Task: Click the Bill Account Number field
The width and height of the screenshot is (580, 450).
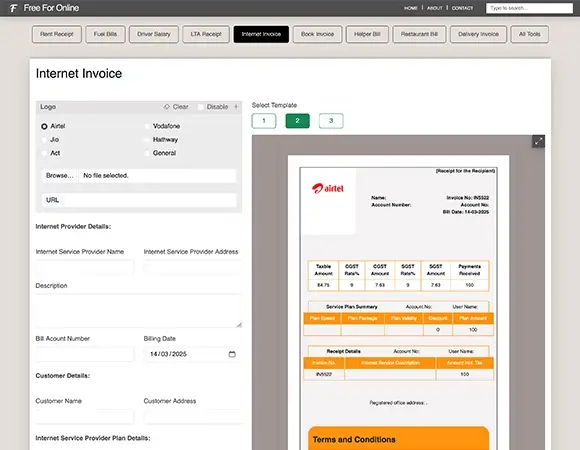Action: tap(85, 354)
